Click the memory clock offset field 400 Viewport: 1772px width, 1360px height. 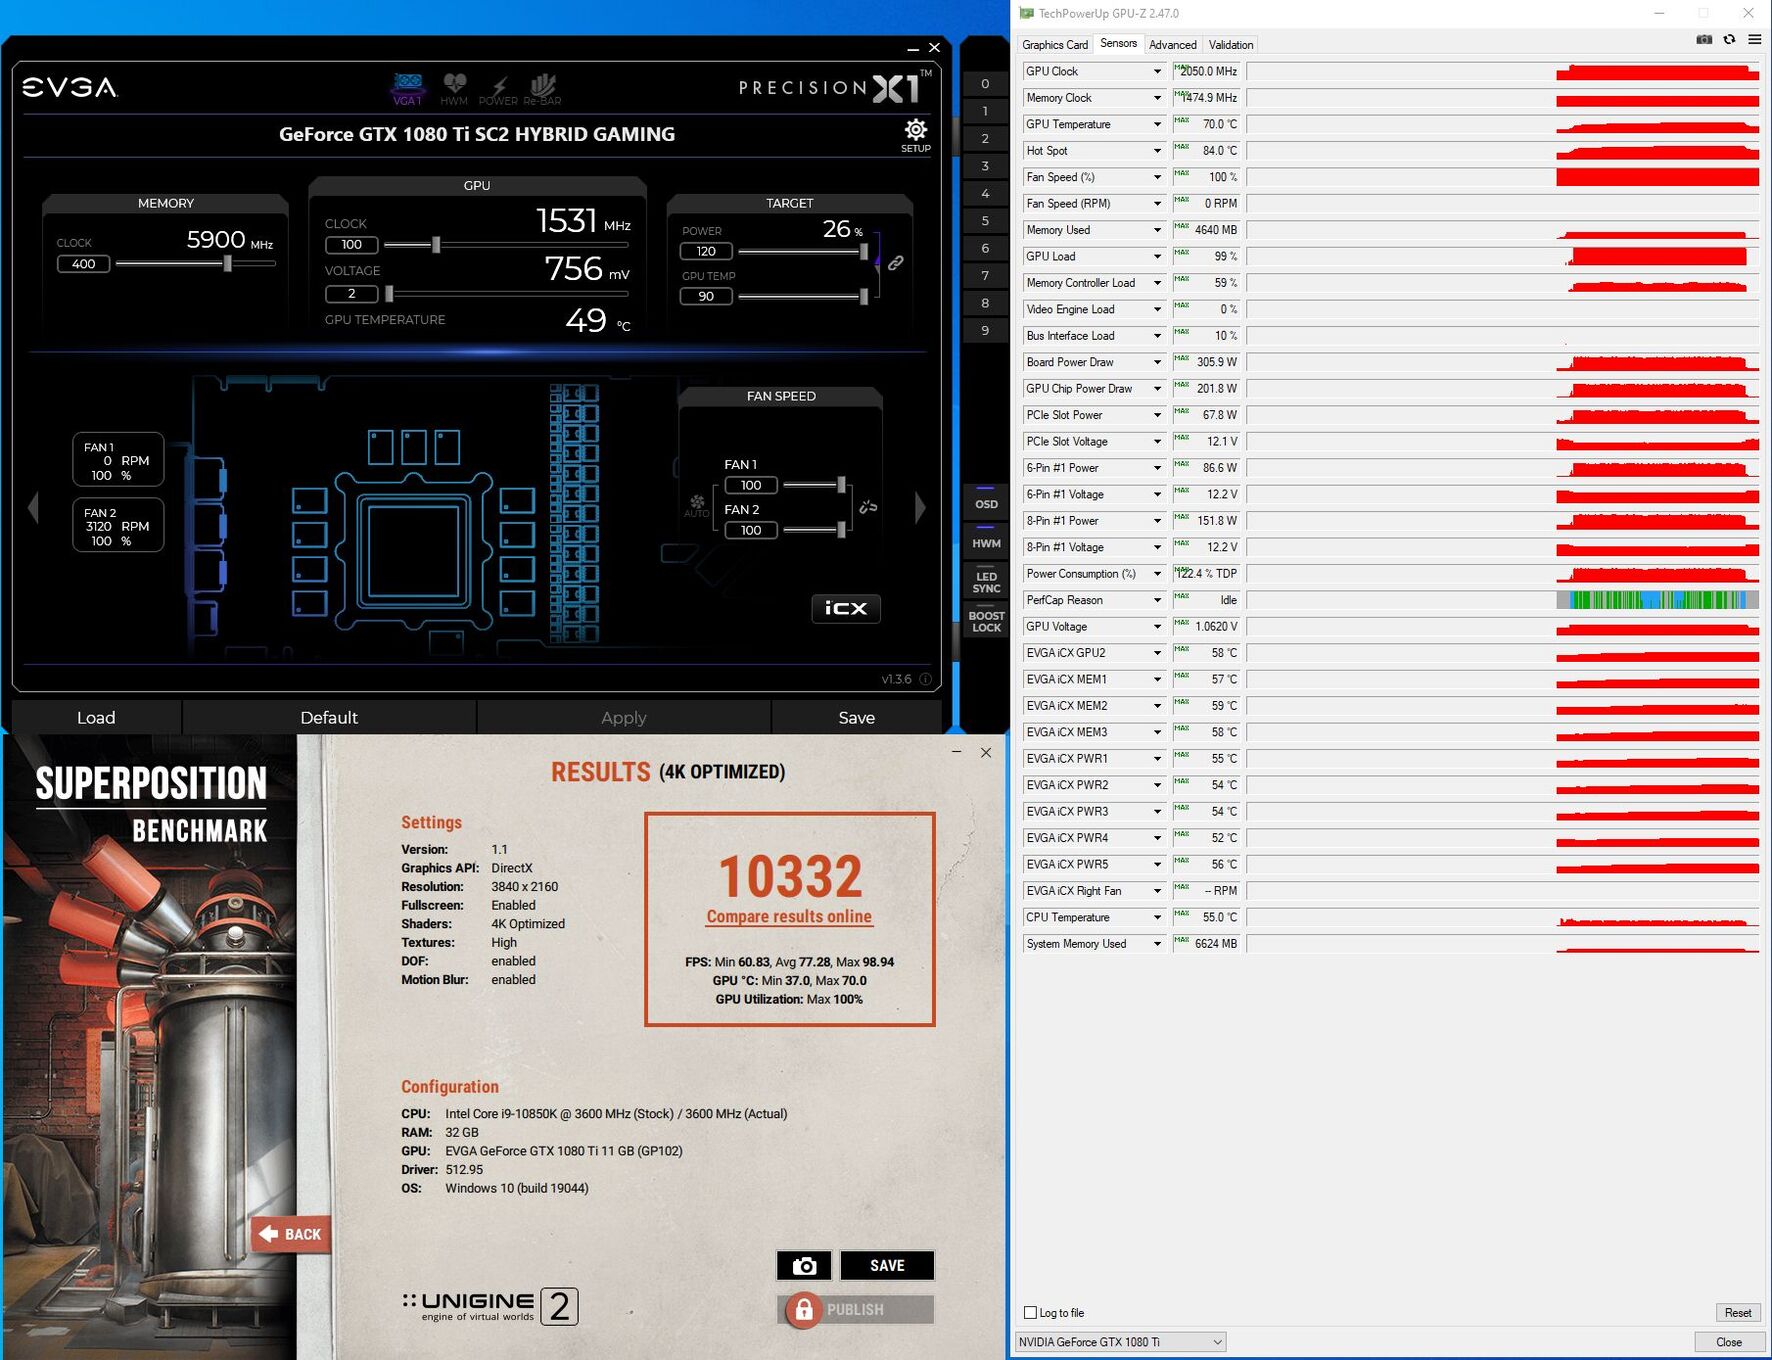[84, 264]
